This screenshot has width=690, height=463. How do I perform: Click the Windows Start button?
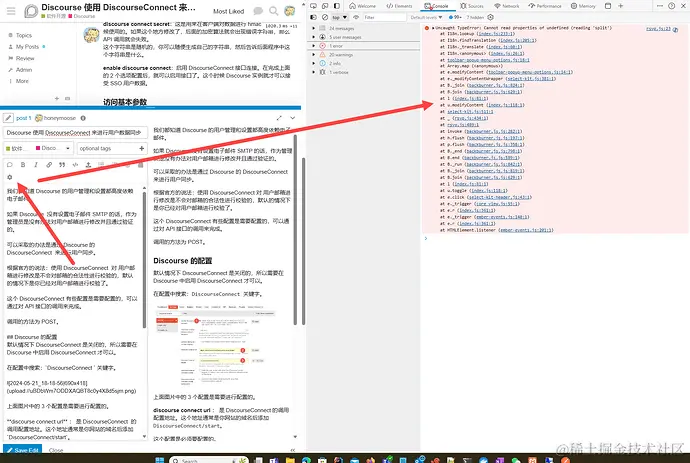pyautogui.click(x=159, y=460)
